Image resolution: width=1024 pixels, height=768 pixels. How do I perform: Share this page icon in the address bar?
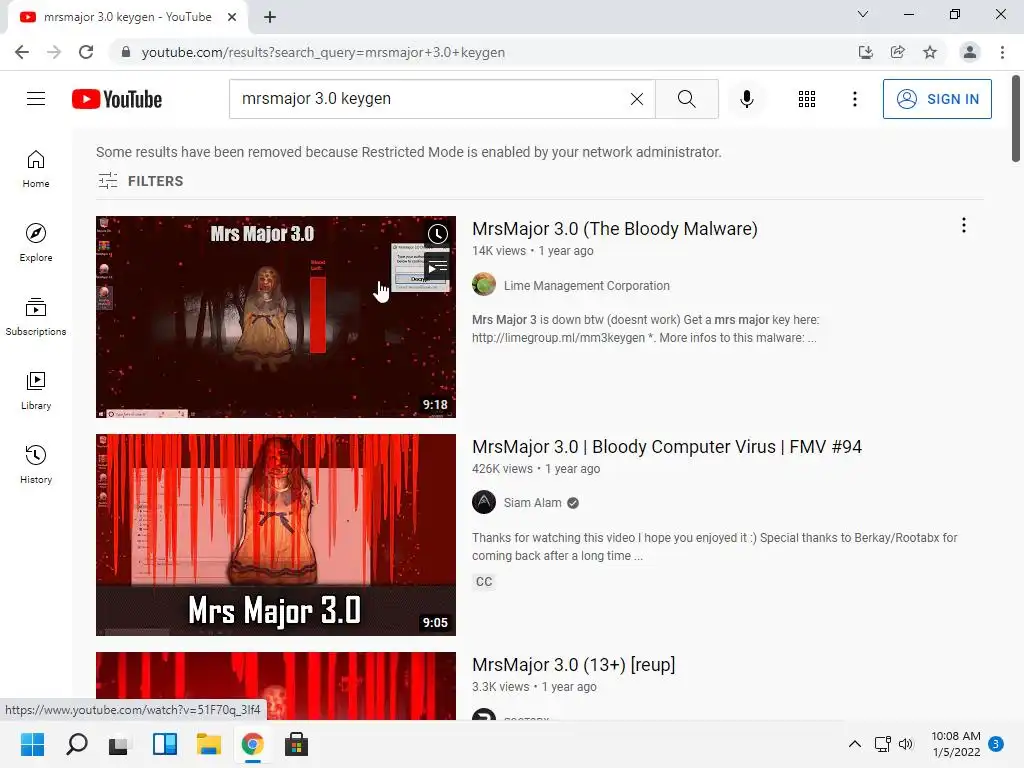click(x=898, y=52)
